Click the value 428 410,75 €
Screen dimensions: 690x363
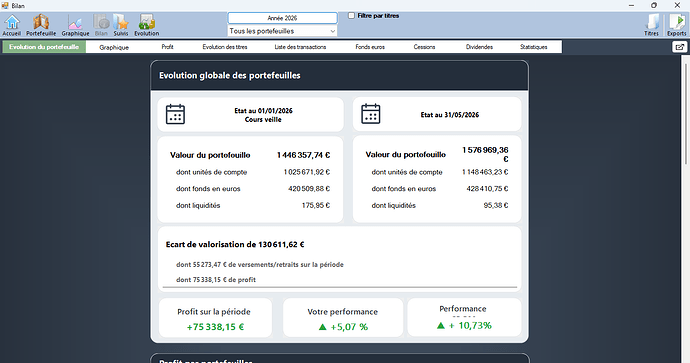point(487,189)
